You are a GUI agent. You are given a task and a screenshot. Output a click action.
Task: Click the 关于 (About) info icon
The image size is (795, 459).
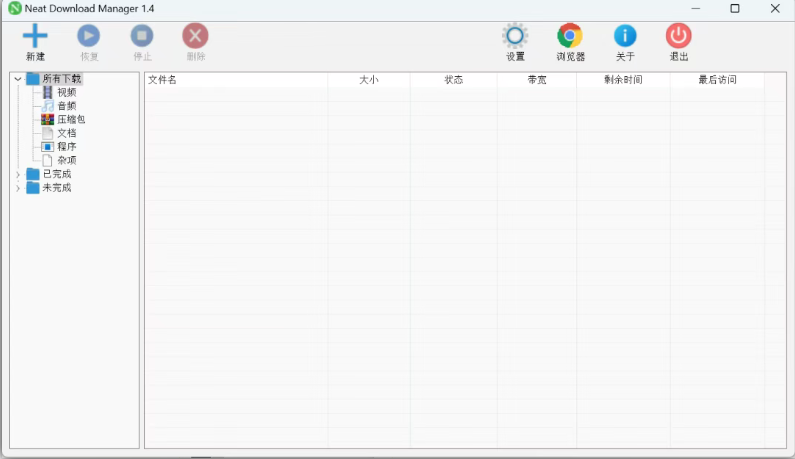pos(625,37)
